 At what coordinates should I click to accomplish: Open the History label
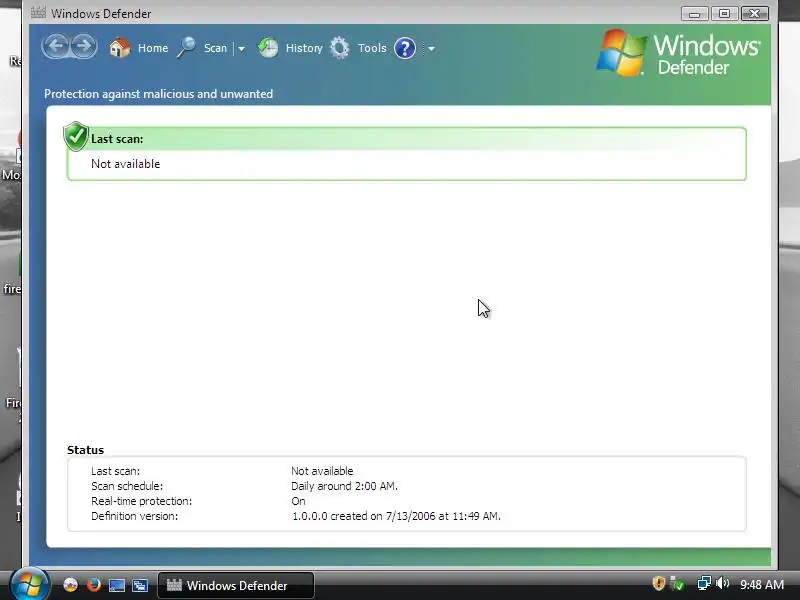pyautogui.click(x=304, y=48)
